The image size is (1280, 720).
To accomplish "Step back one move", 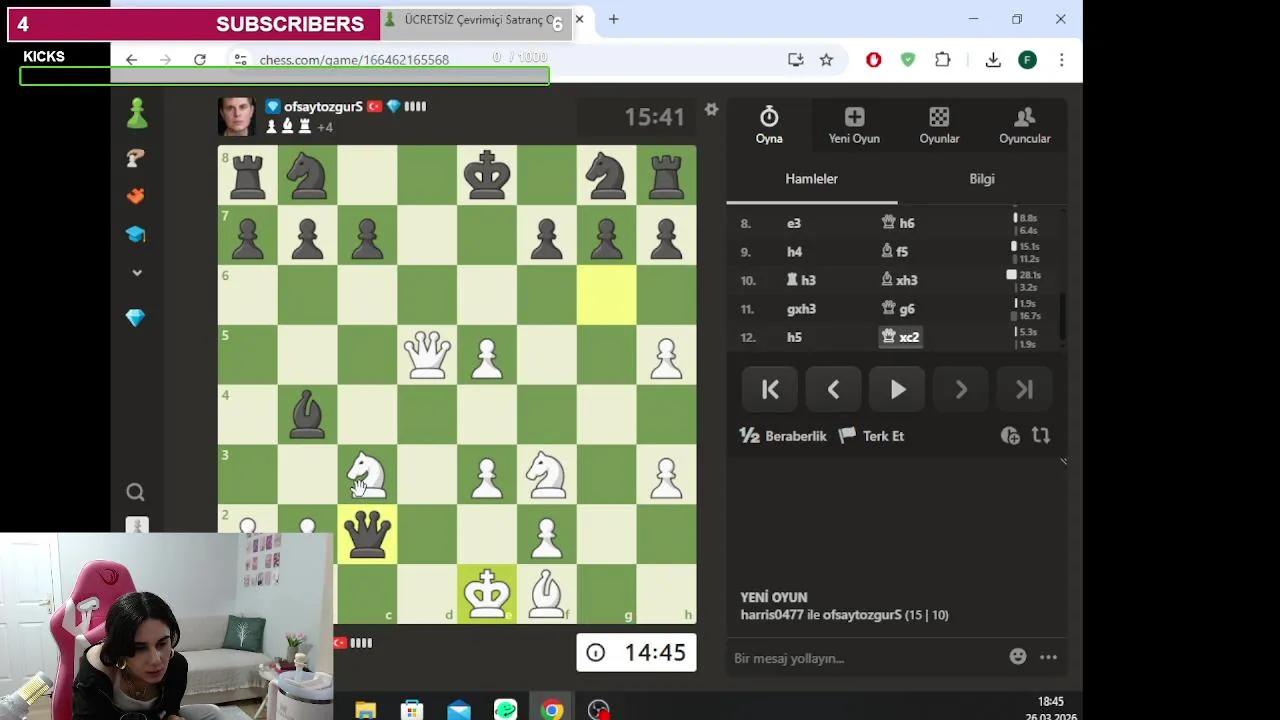I will (834, 390).
